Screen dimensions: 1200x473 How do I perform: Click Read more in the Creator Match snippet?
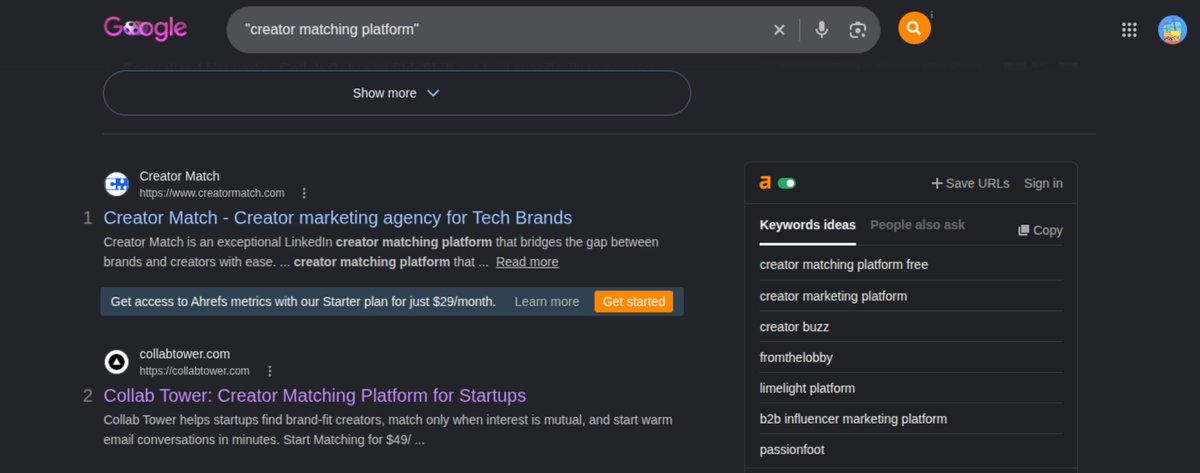(x=527, y=262)
